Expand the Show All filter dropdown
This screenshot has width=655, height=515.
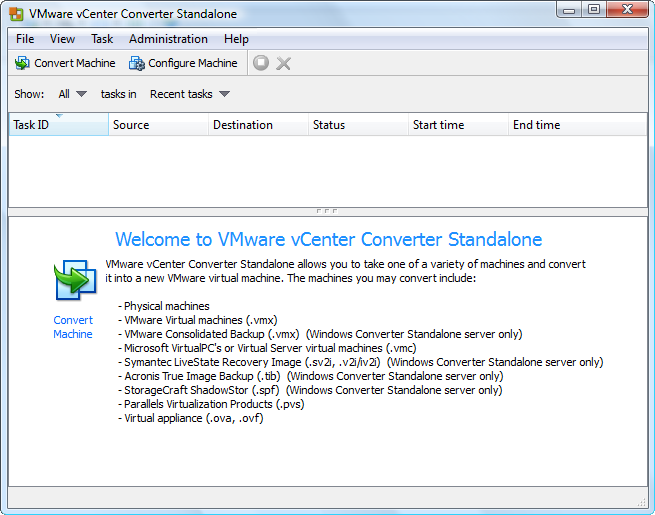coord(72,94)
